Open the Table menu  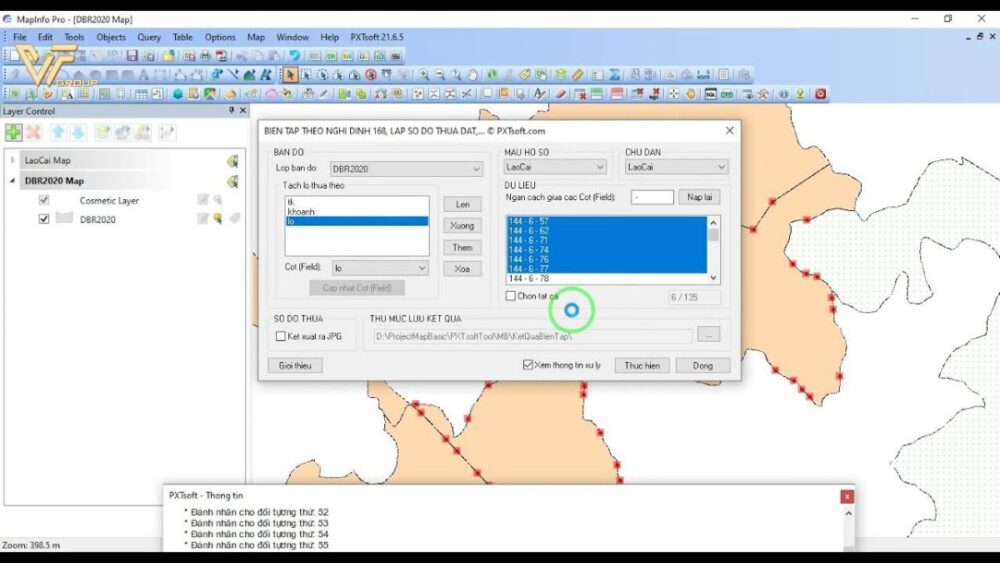182,37
